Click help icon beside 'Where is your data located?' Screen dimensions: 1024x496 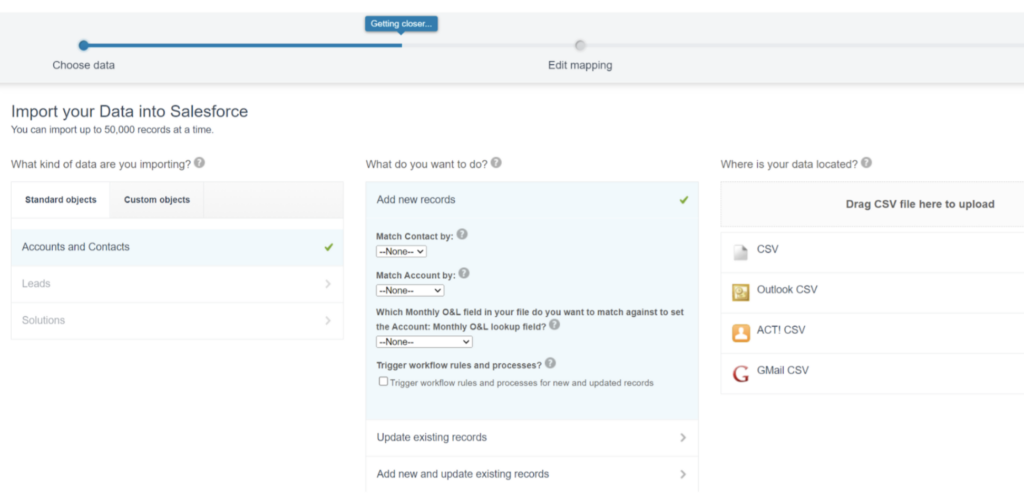[867, 163]
